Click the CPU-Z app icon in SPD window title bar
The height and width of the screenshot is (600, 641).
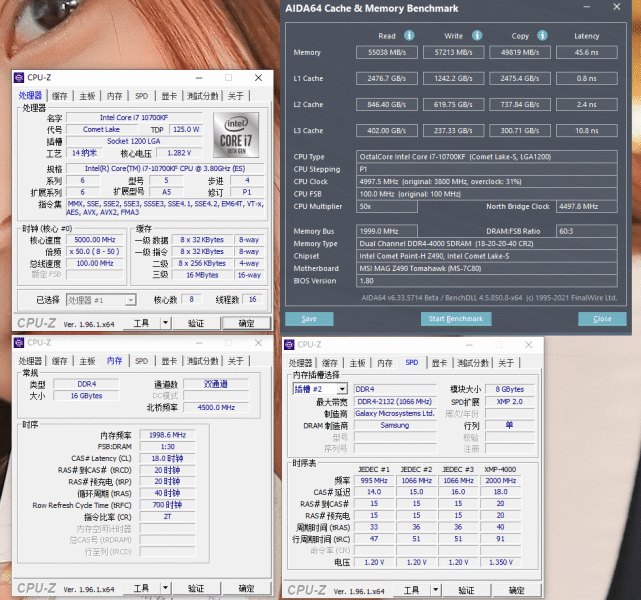pyautogui.click(x=289, y=345)
